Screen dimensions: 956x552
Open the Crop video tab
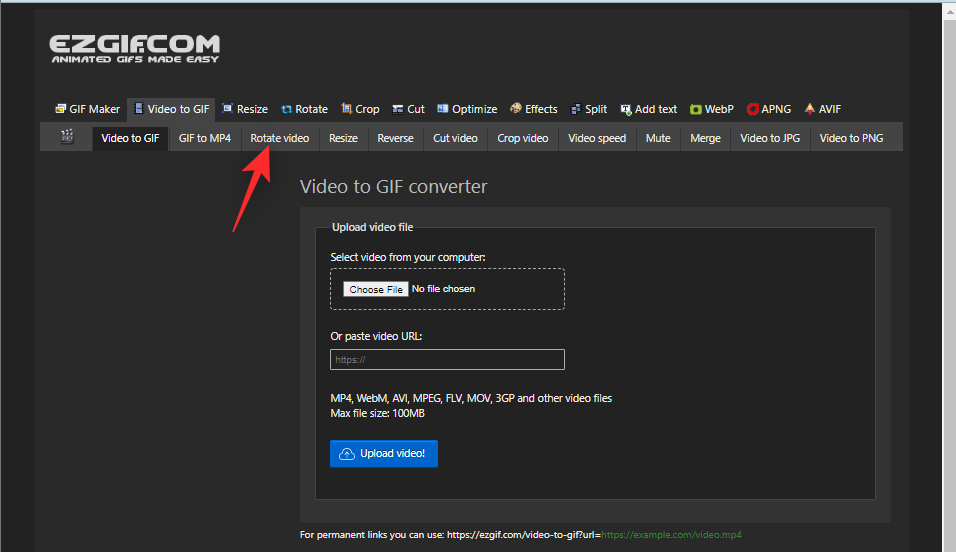(523, 138)
